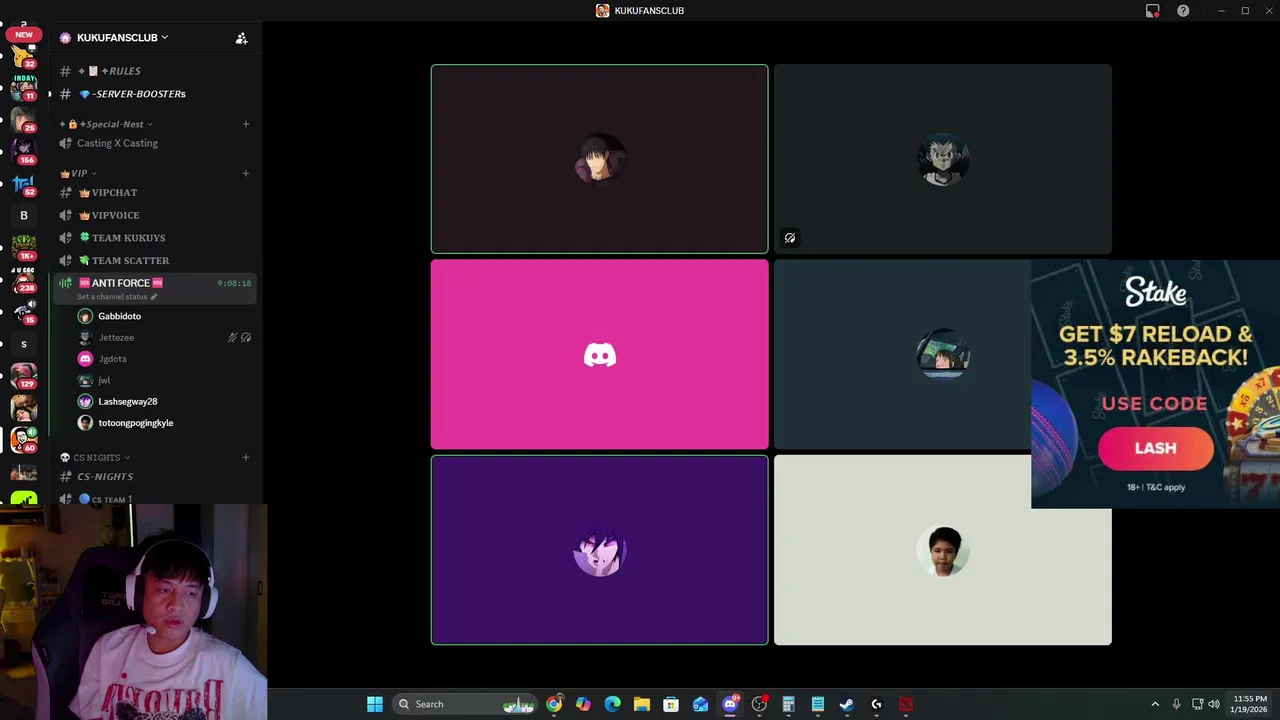Viewport: 1280px width, 720px height.
Task: Open the server labeled B
Action: point(23,216)
